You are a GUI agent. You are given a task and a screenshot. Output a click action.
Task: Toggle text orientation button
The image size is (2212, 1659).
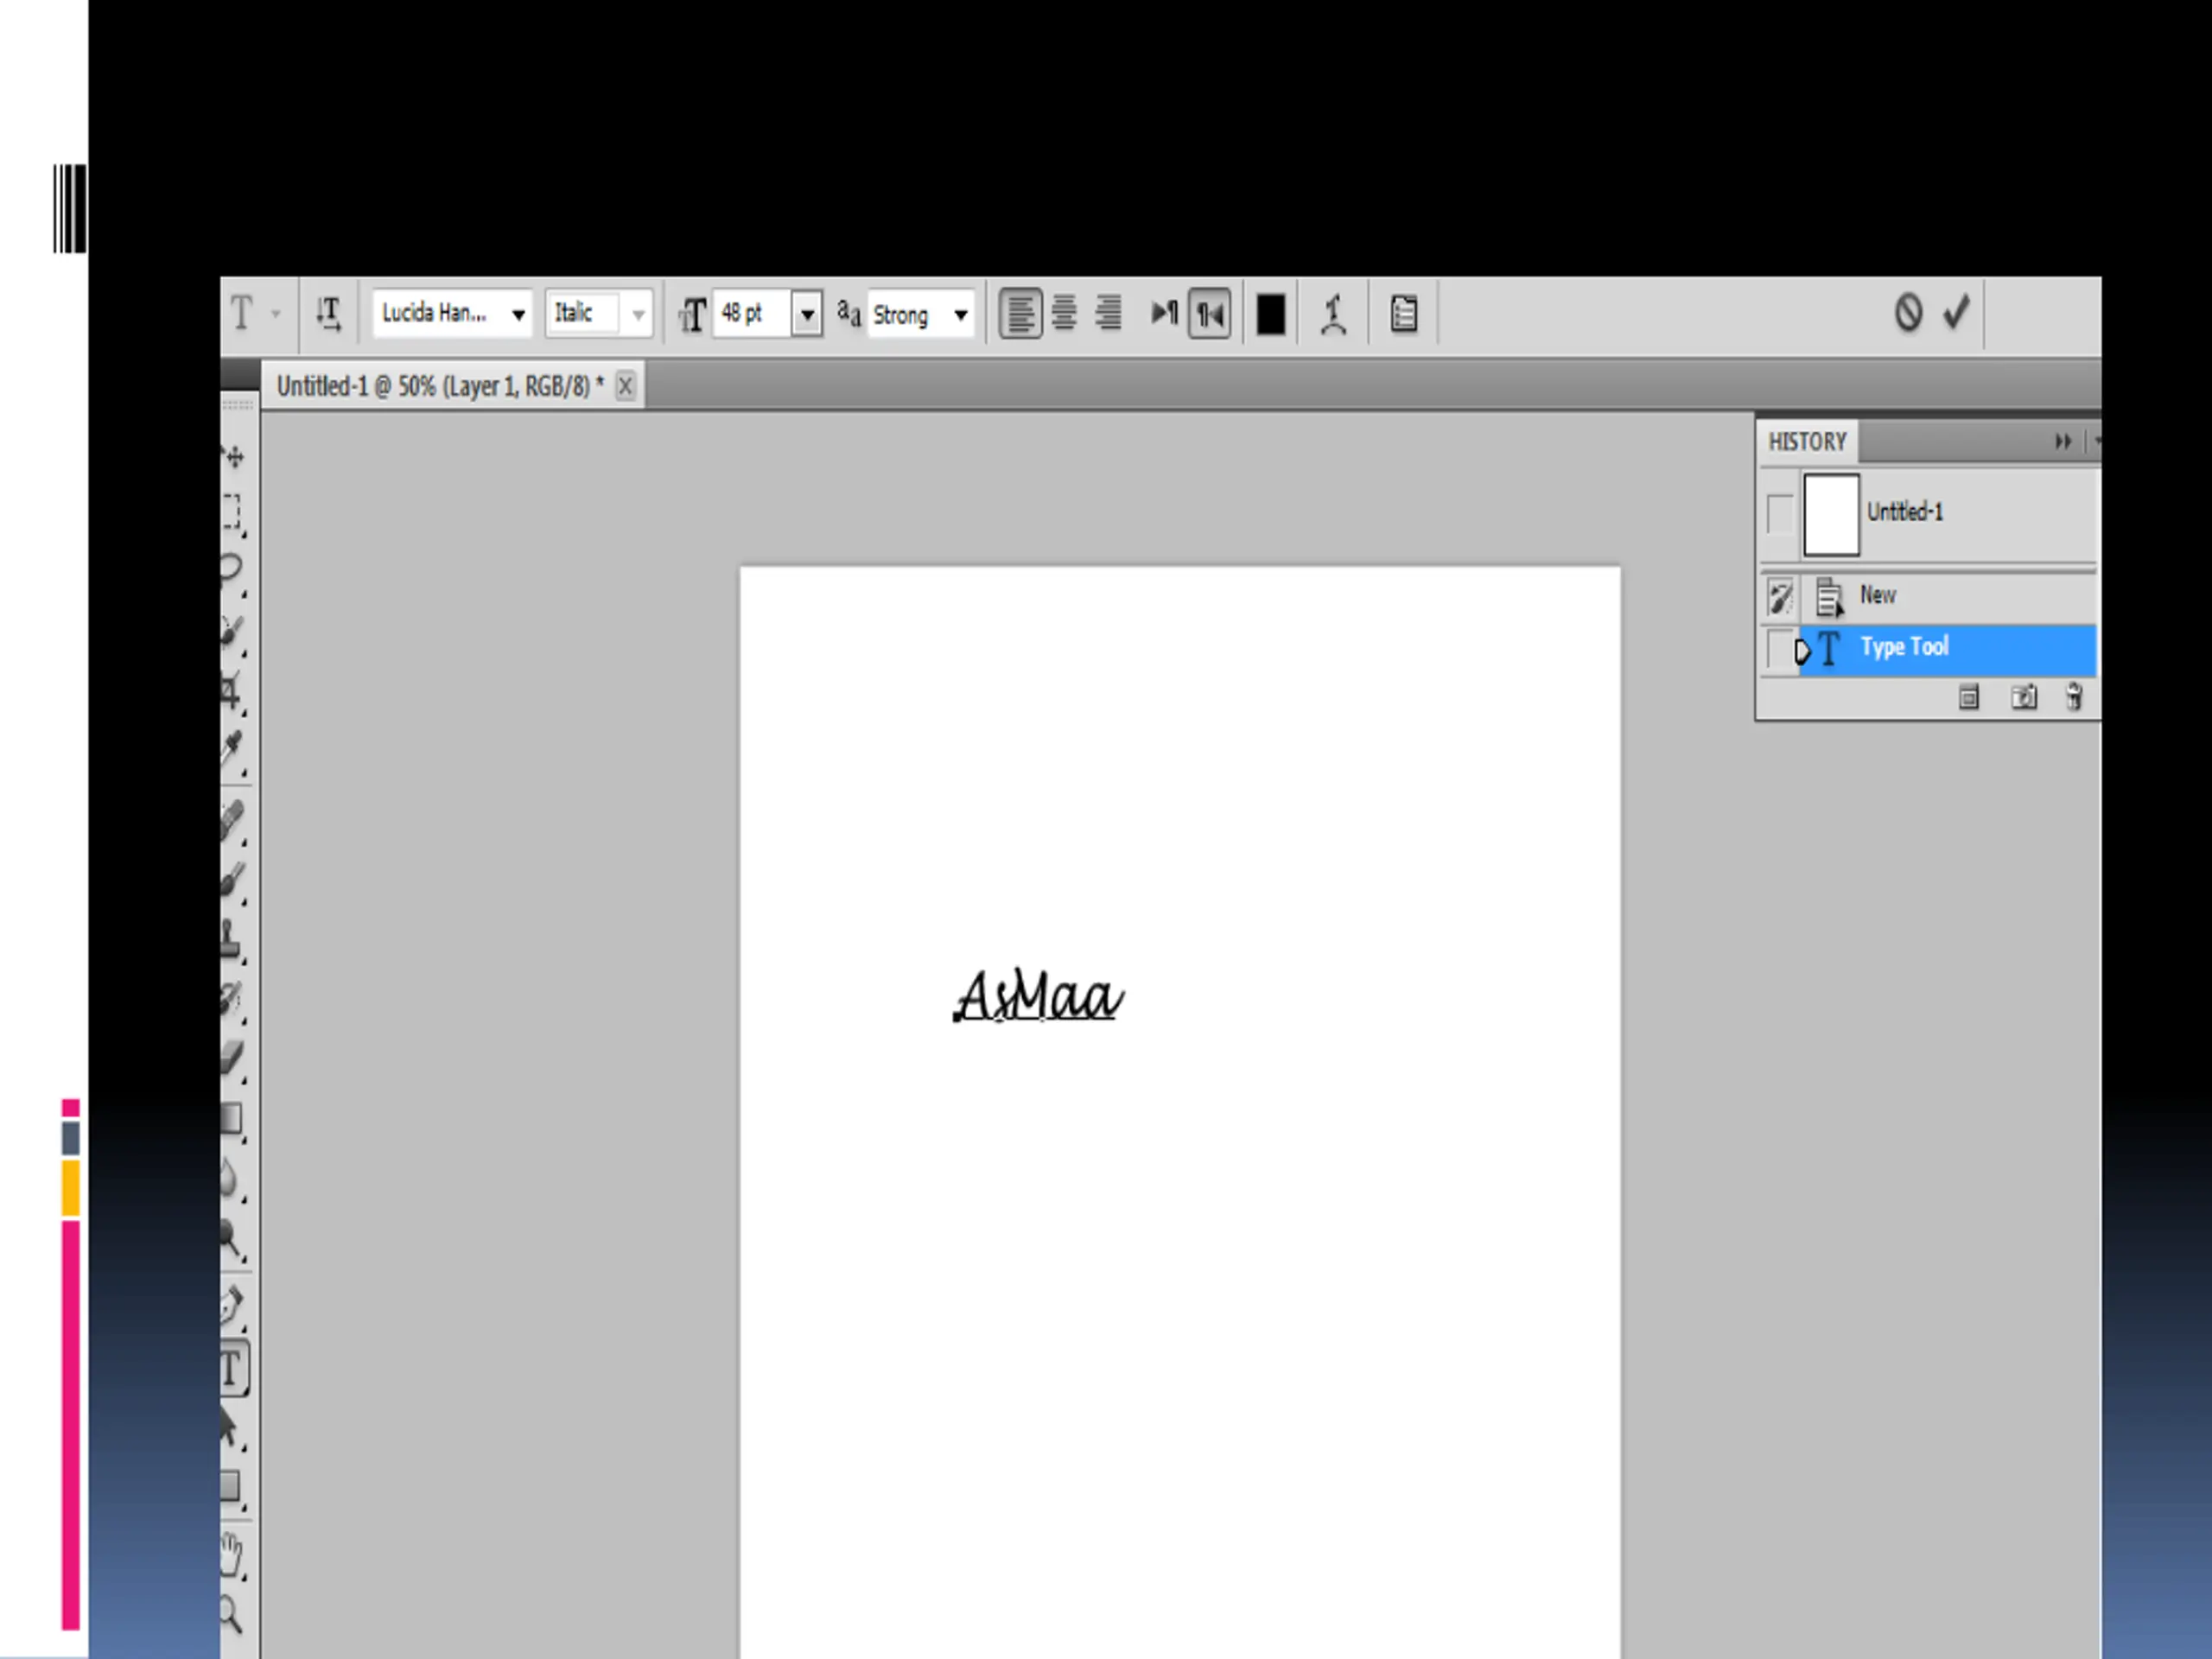click(328, 314)
